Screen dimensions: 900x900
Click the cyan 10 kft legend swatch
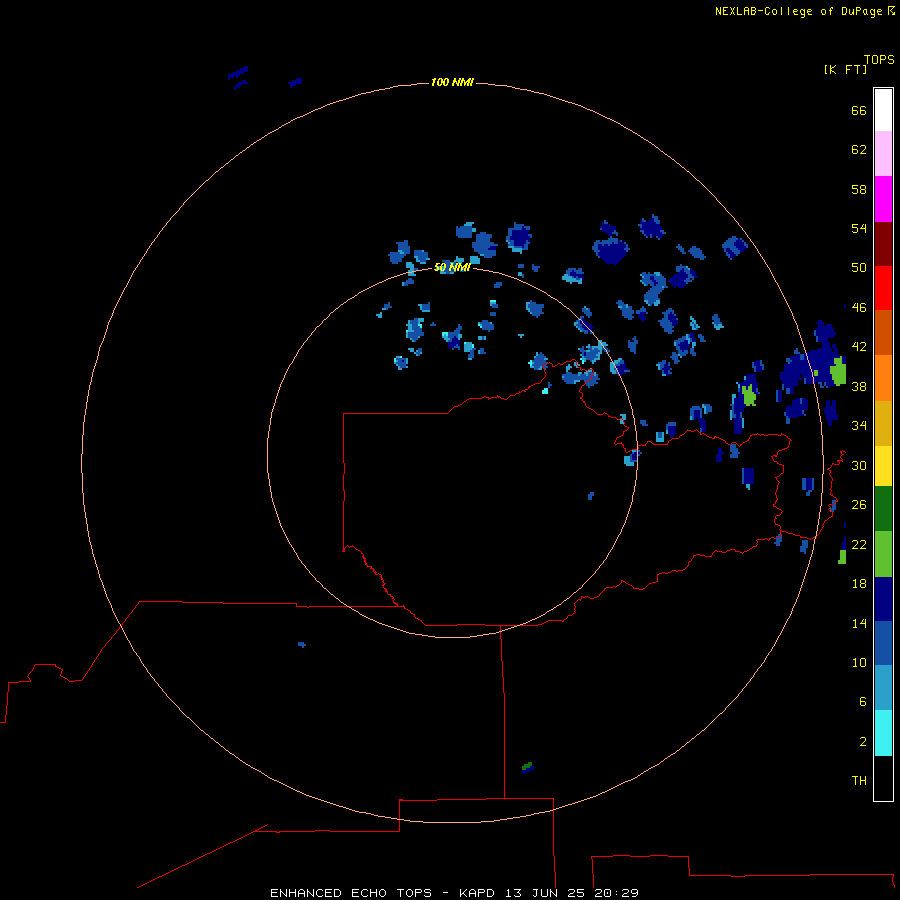click(883, 733)
